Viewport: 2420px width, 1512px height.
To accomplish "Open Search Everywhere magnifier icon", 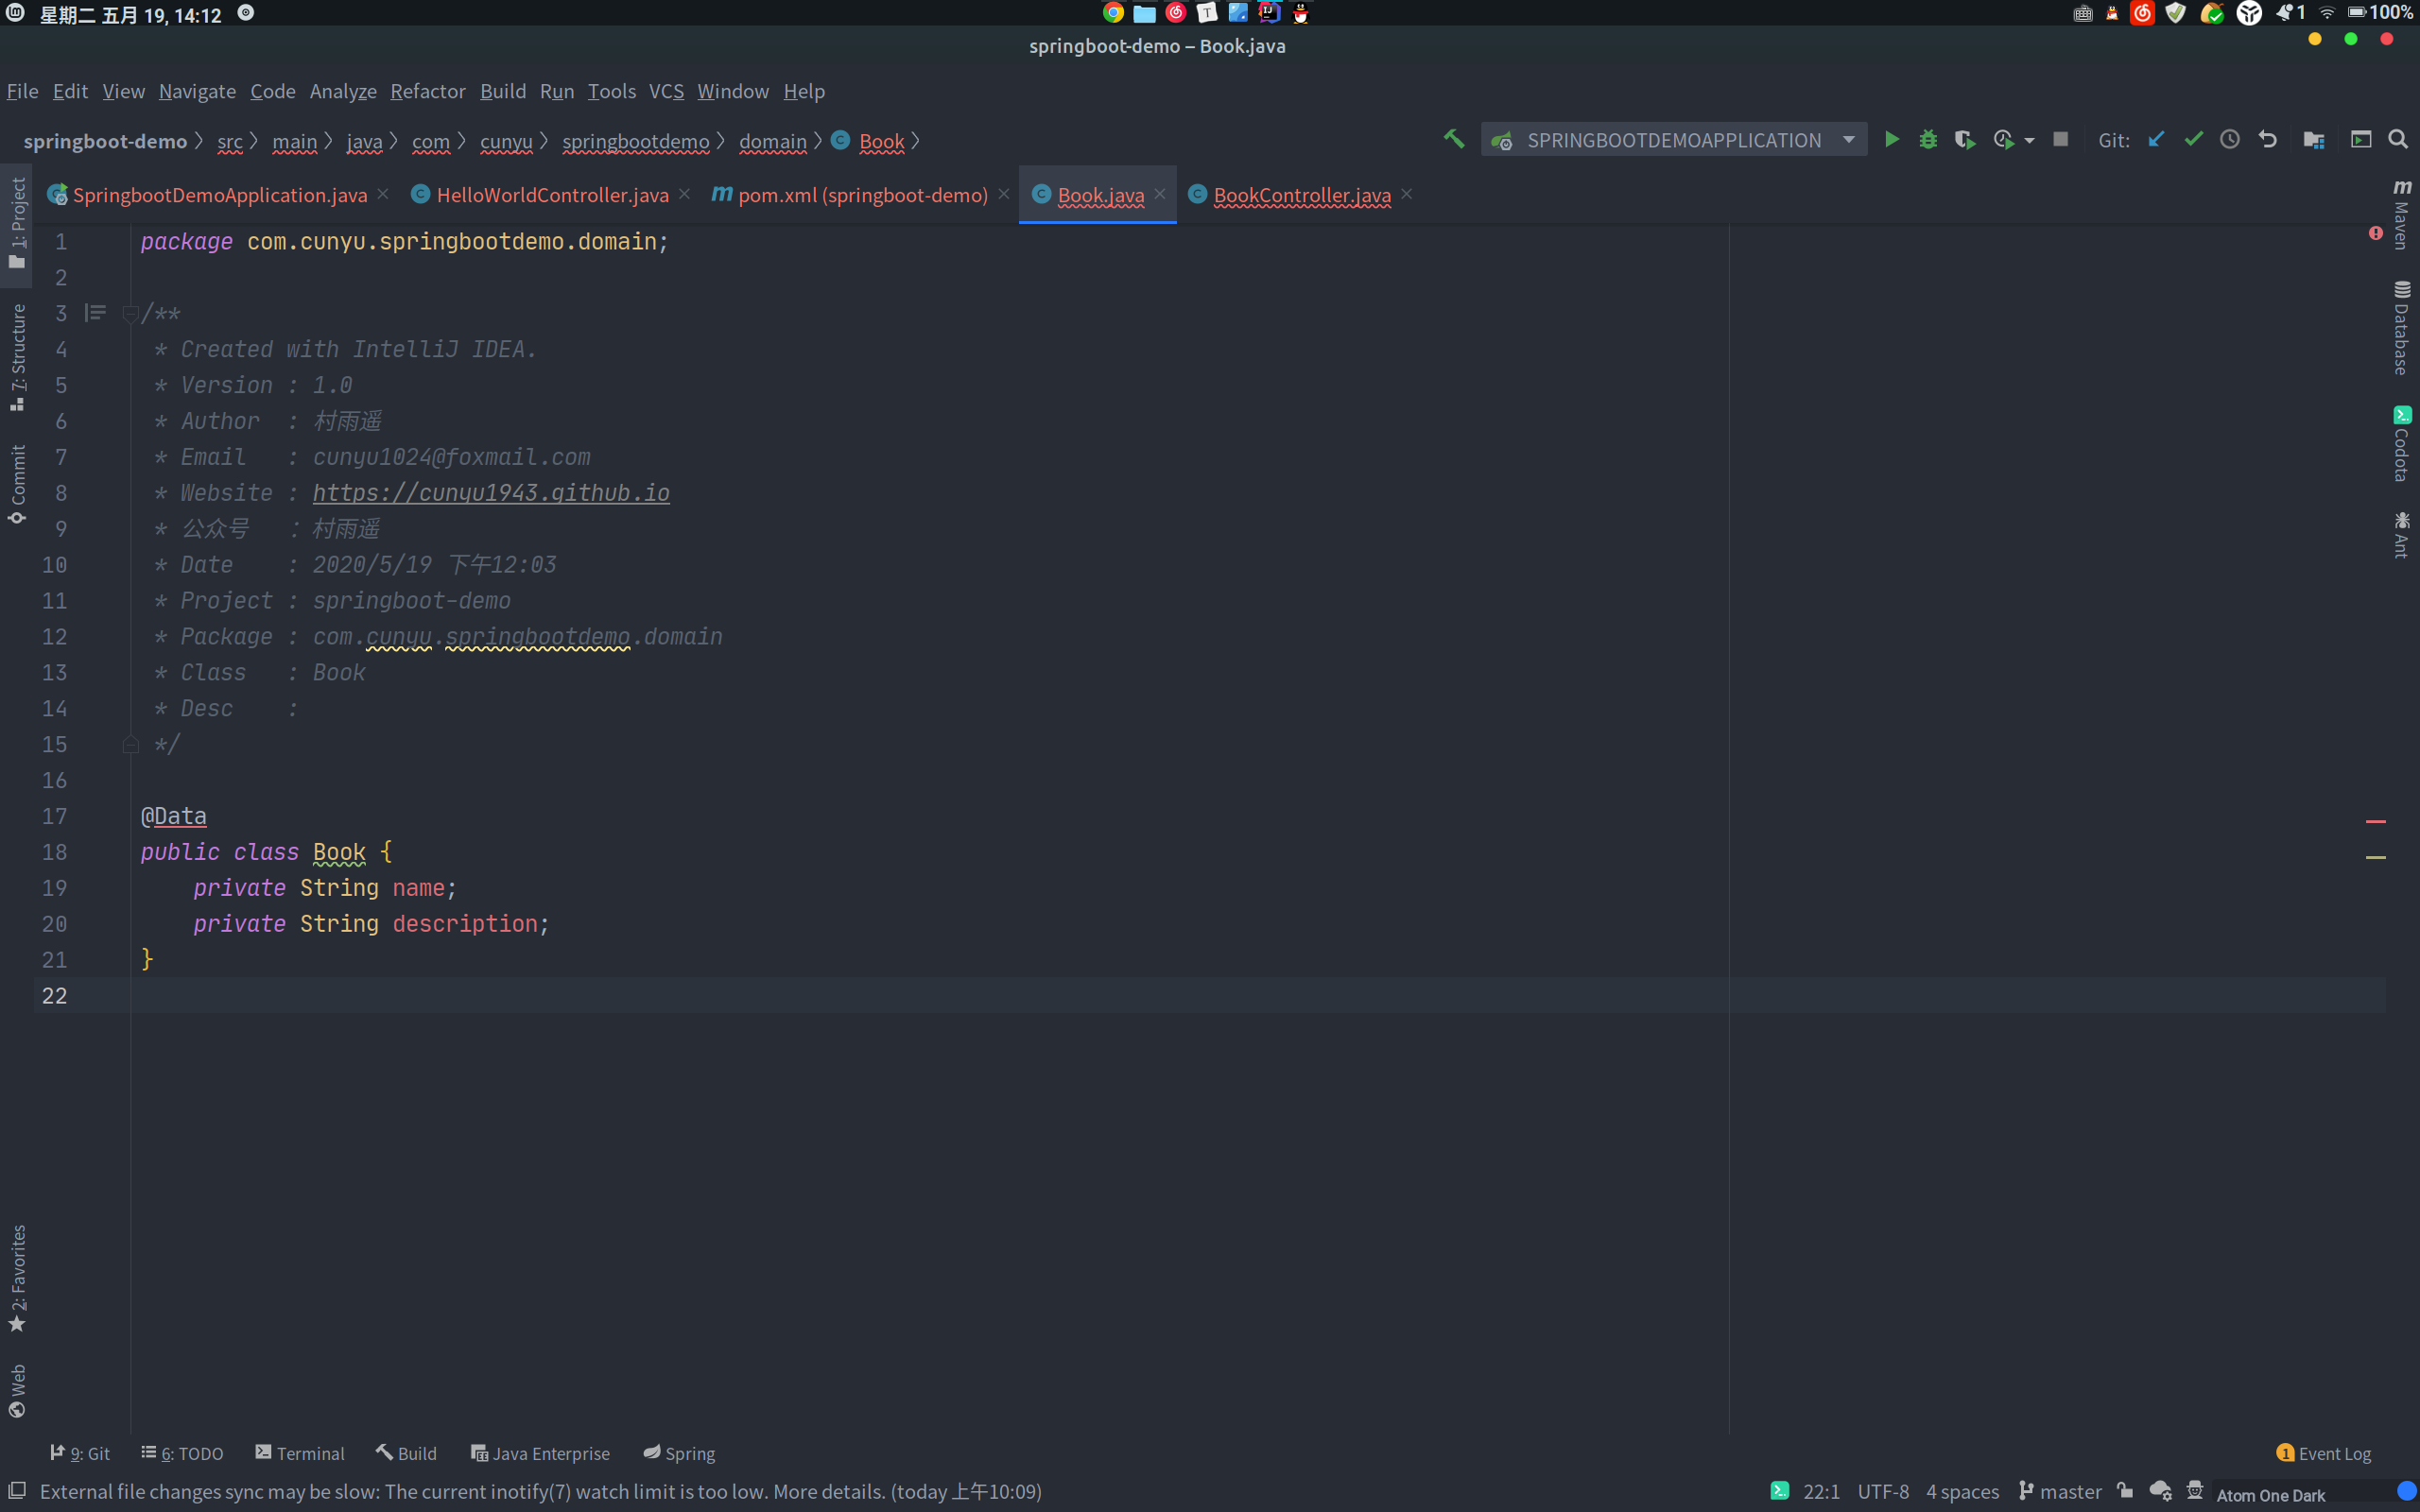I will click(x=2398, y=140).
